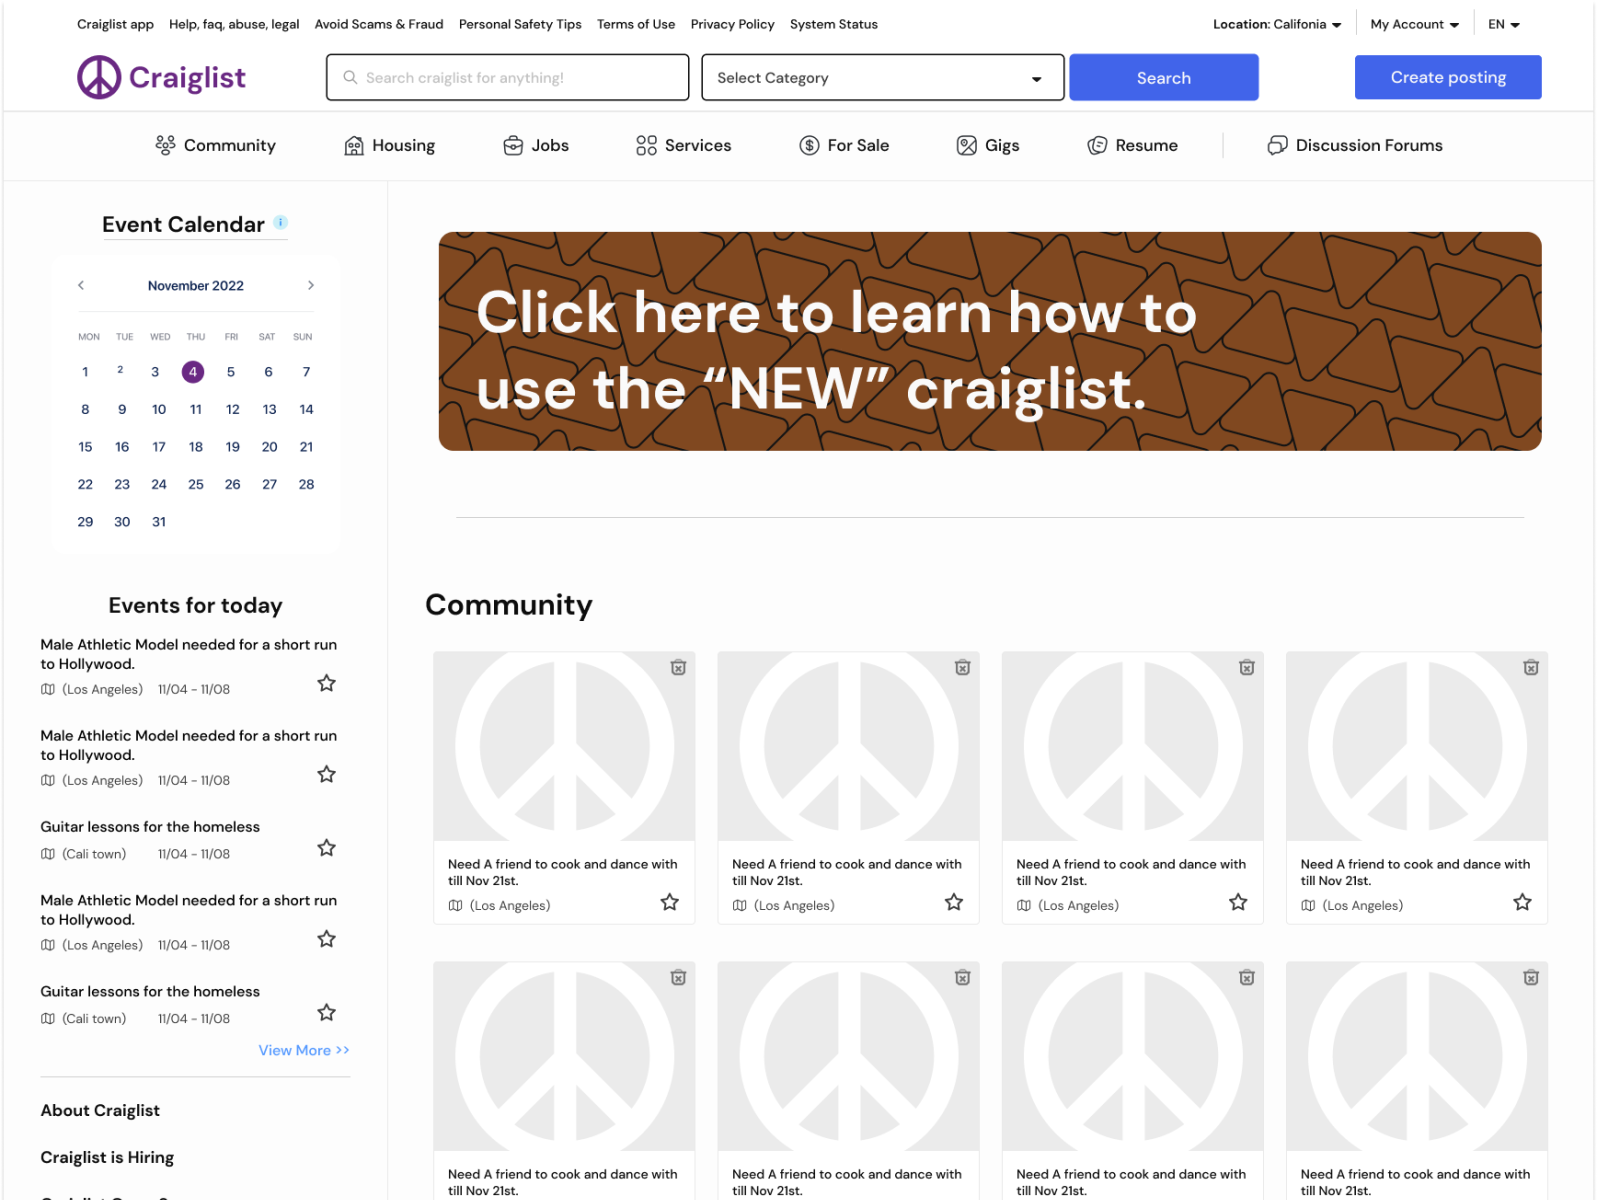The image size is (1597, 1200).
Task: Open the Services section
Action: click(x=684, y=145)
